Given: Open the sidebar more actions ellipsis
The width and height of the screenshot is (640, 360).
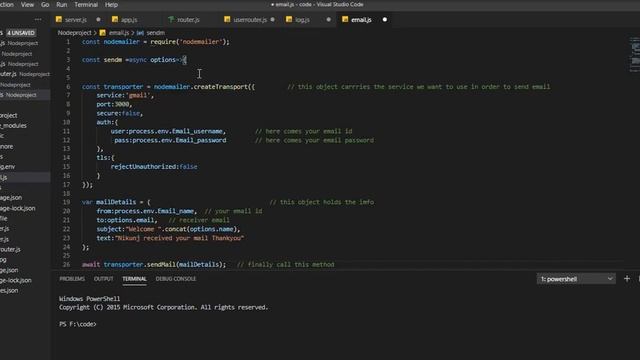Looking at the screenshot, I should tap(38, 20).
